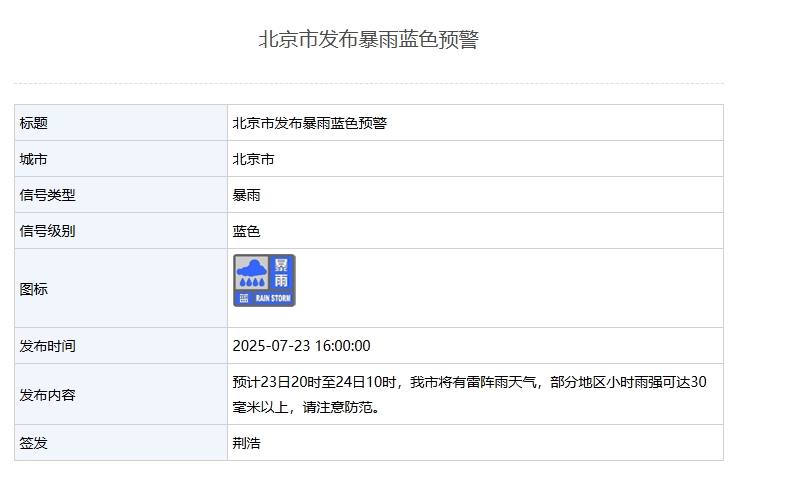Select the warning content text starting 预计23日20时
Image resolution: width=791 pixels, height=483 pixels.
(x=469, y=394)
